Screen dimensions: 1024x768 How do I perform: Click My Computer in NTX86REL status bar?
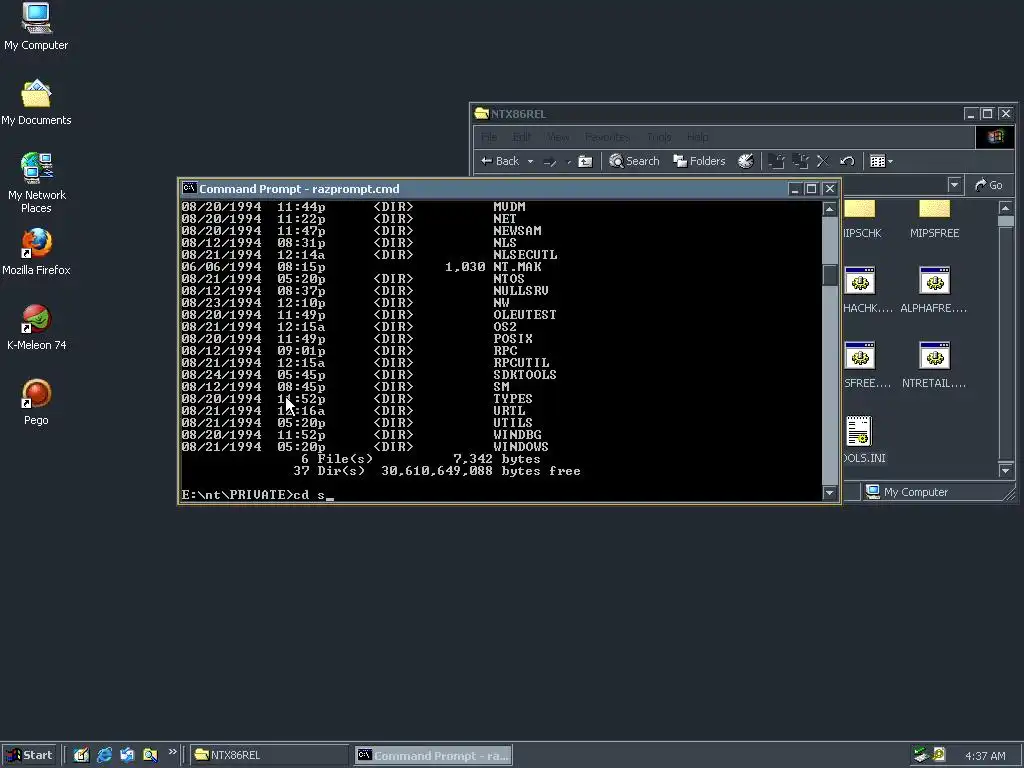pos(907,492)
